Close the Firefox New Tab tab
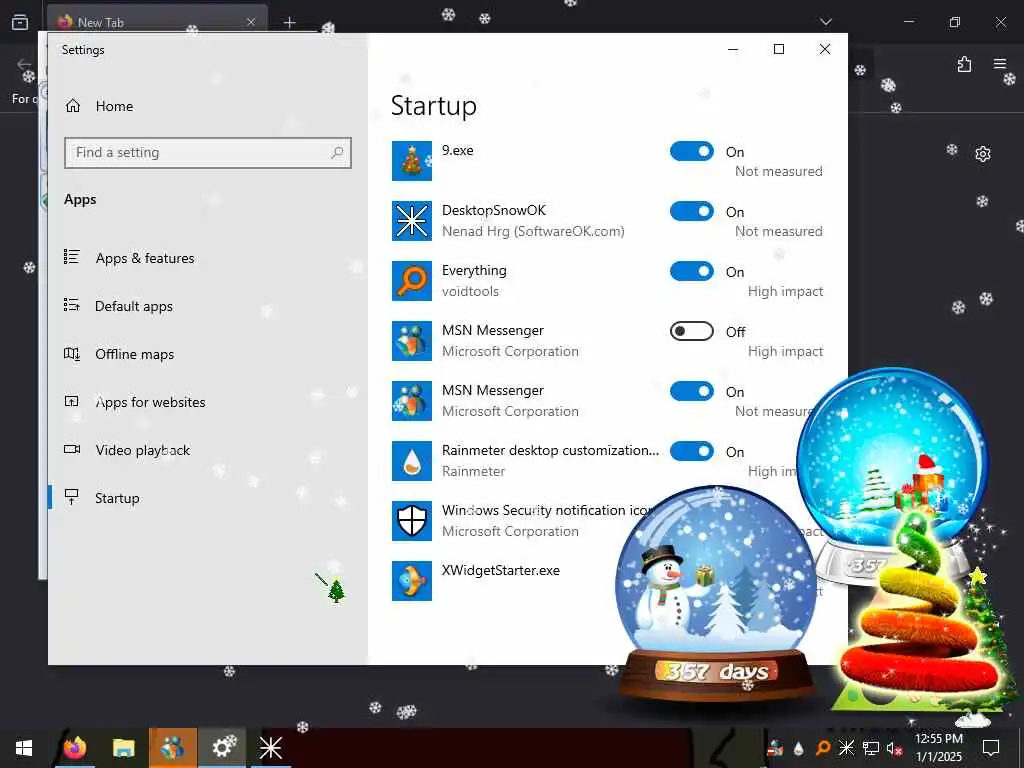 251,22
